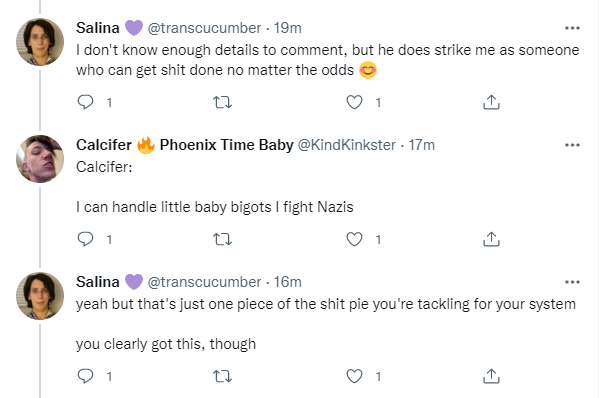
Task: Reply to Salina's 19m tweet
Action: click(85, 102)
